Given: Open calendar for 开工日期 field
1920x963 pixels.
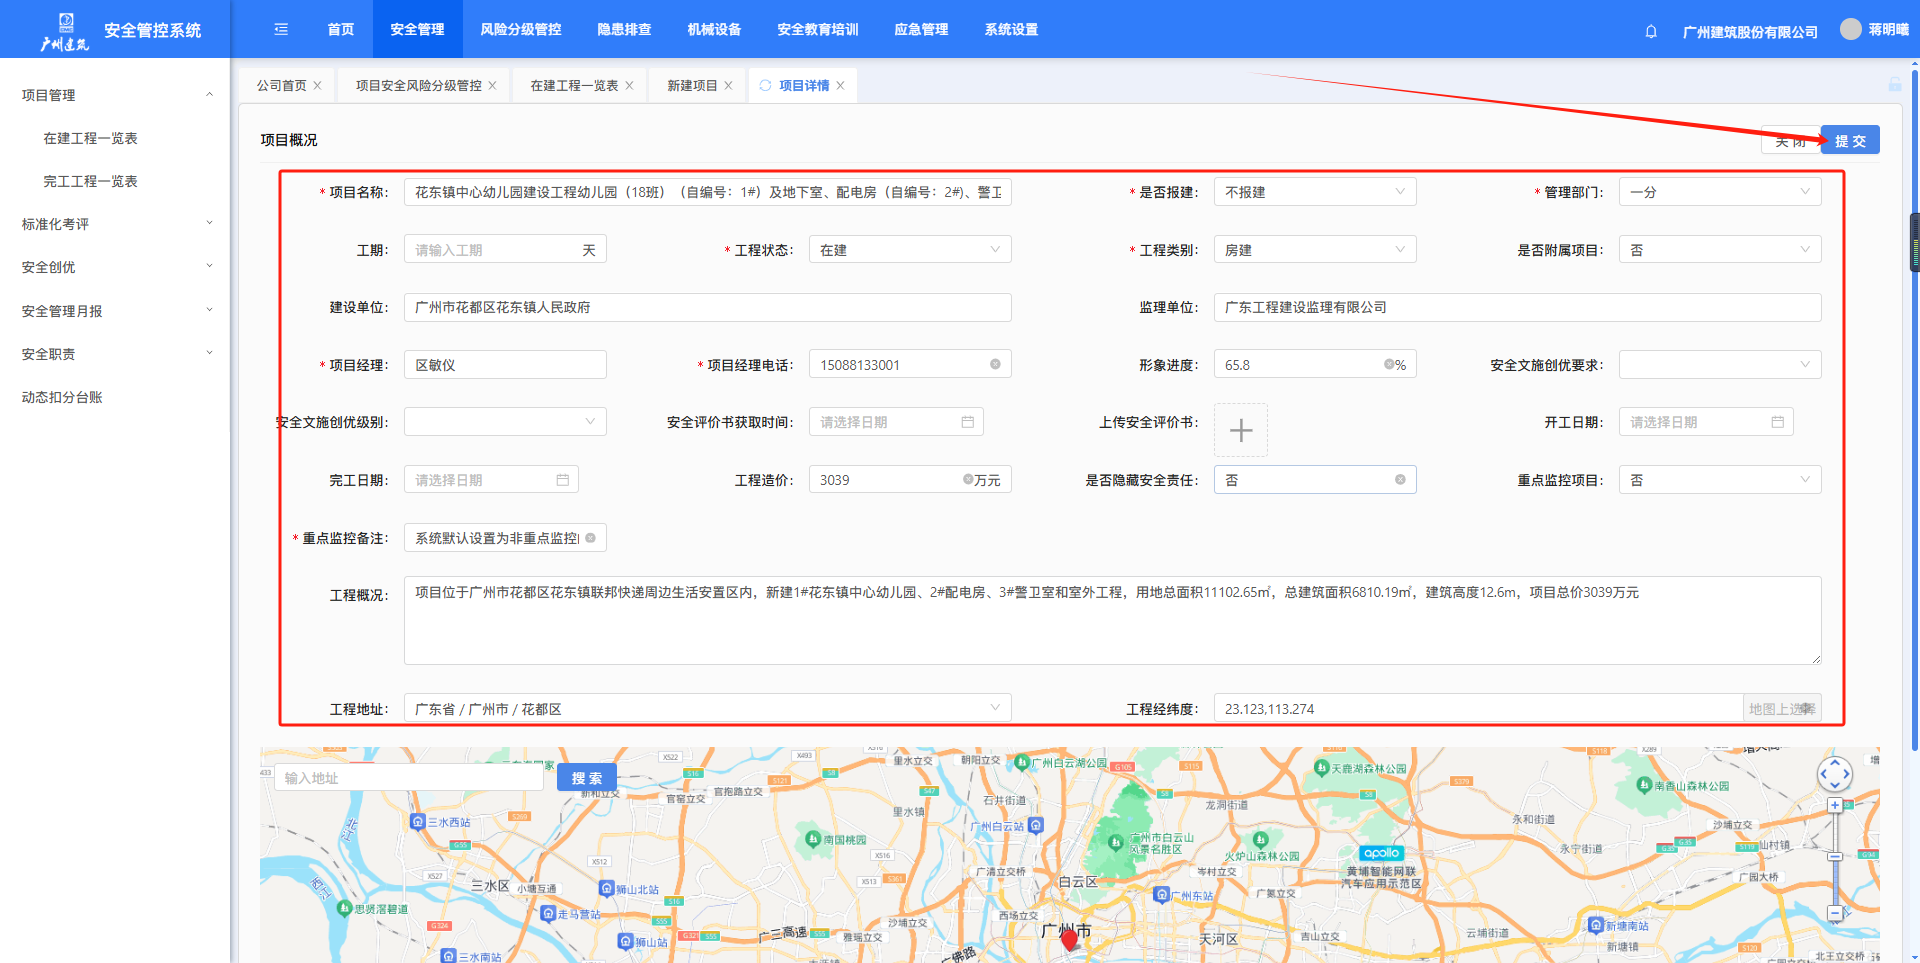Looking at the screenshot, I should pos(1777,422).
